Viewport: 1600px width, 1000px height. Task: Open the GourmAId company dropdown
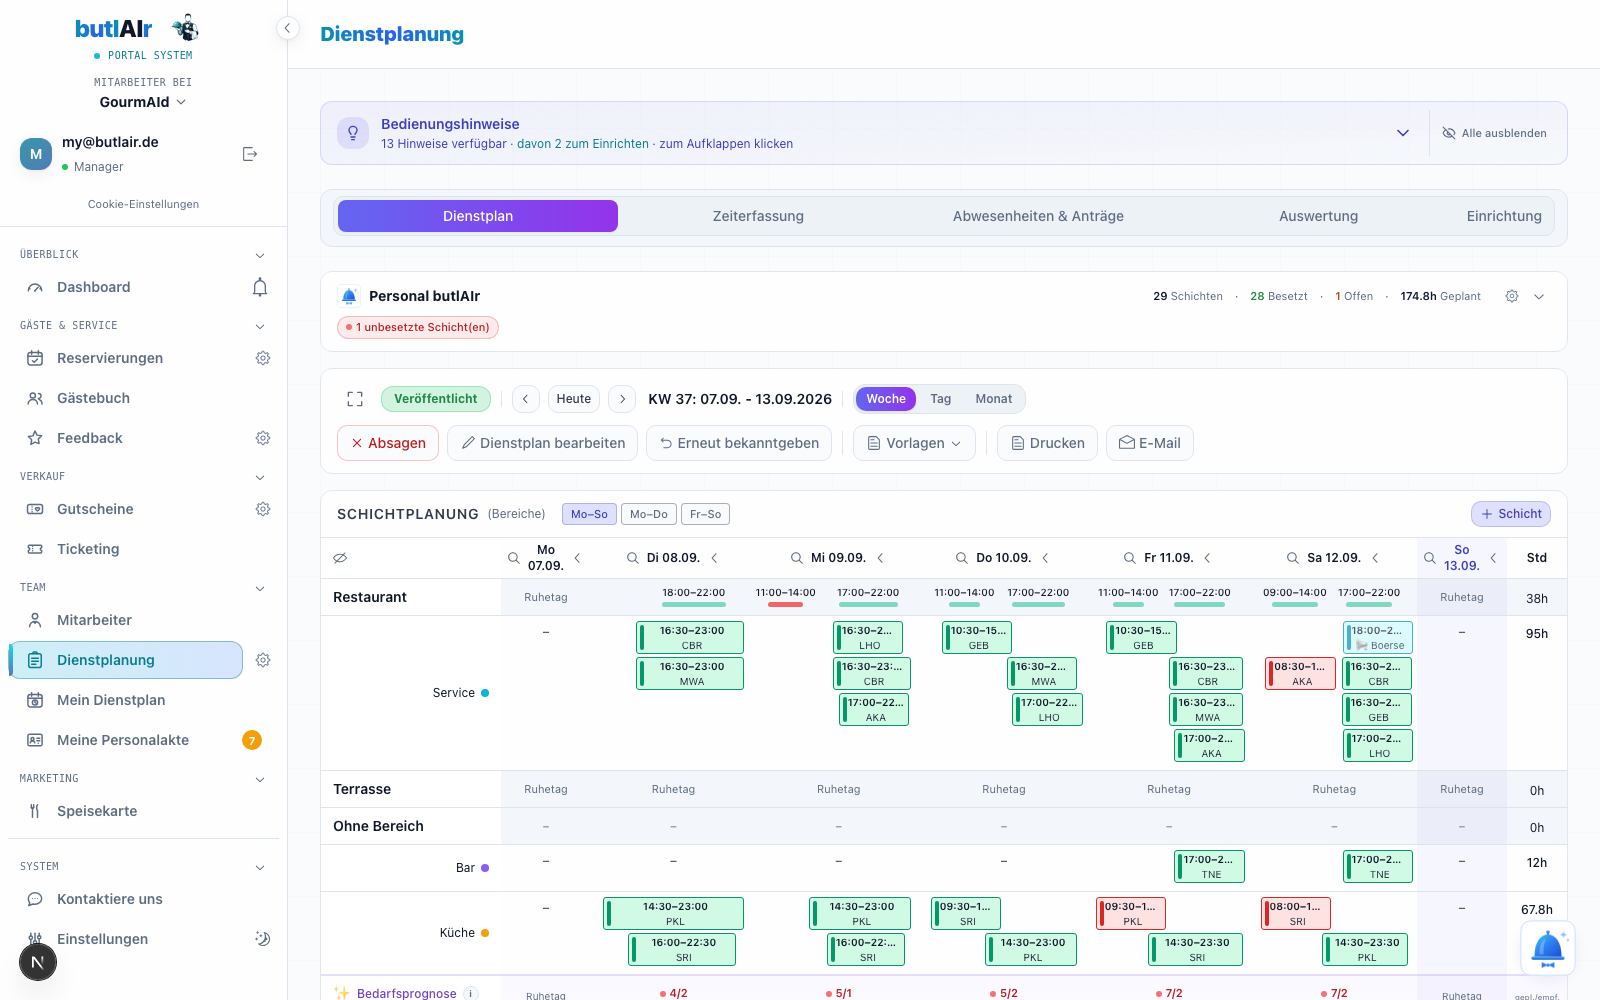[143, 102]
